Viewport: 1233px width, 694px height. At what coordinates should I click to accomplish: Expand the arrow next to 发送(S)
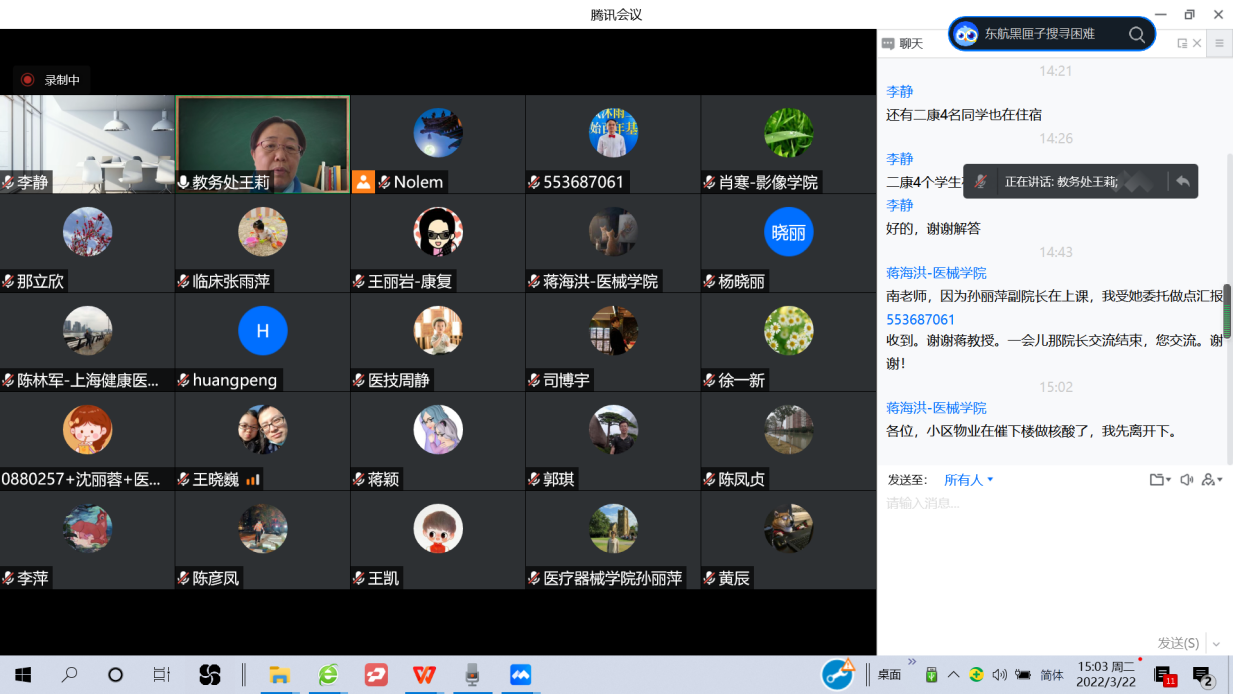(x=1217, y=644)
